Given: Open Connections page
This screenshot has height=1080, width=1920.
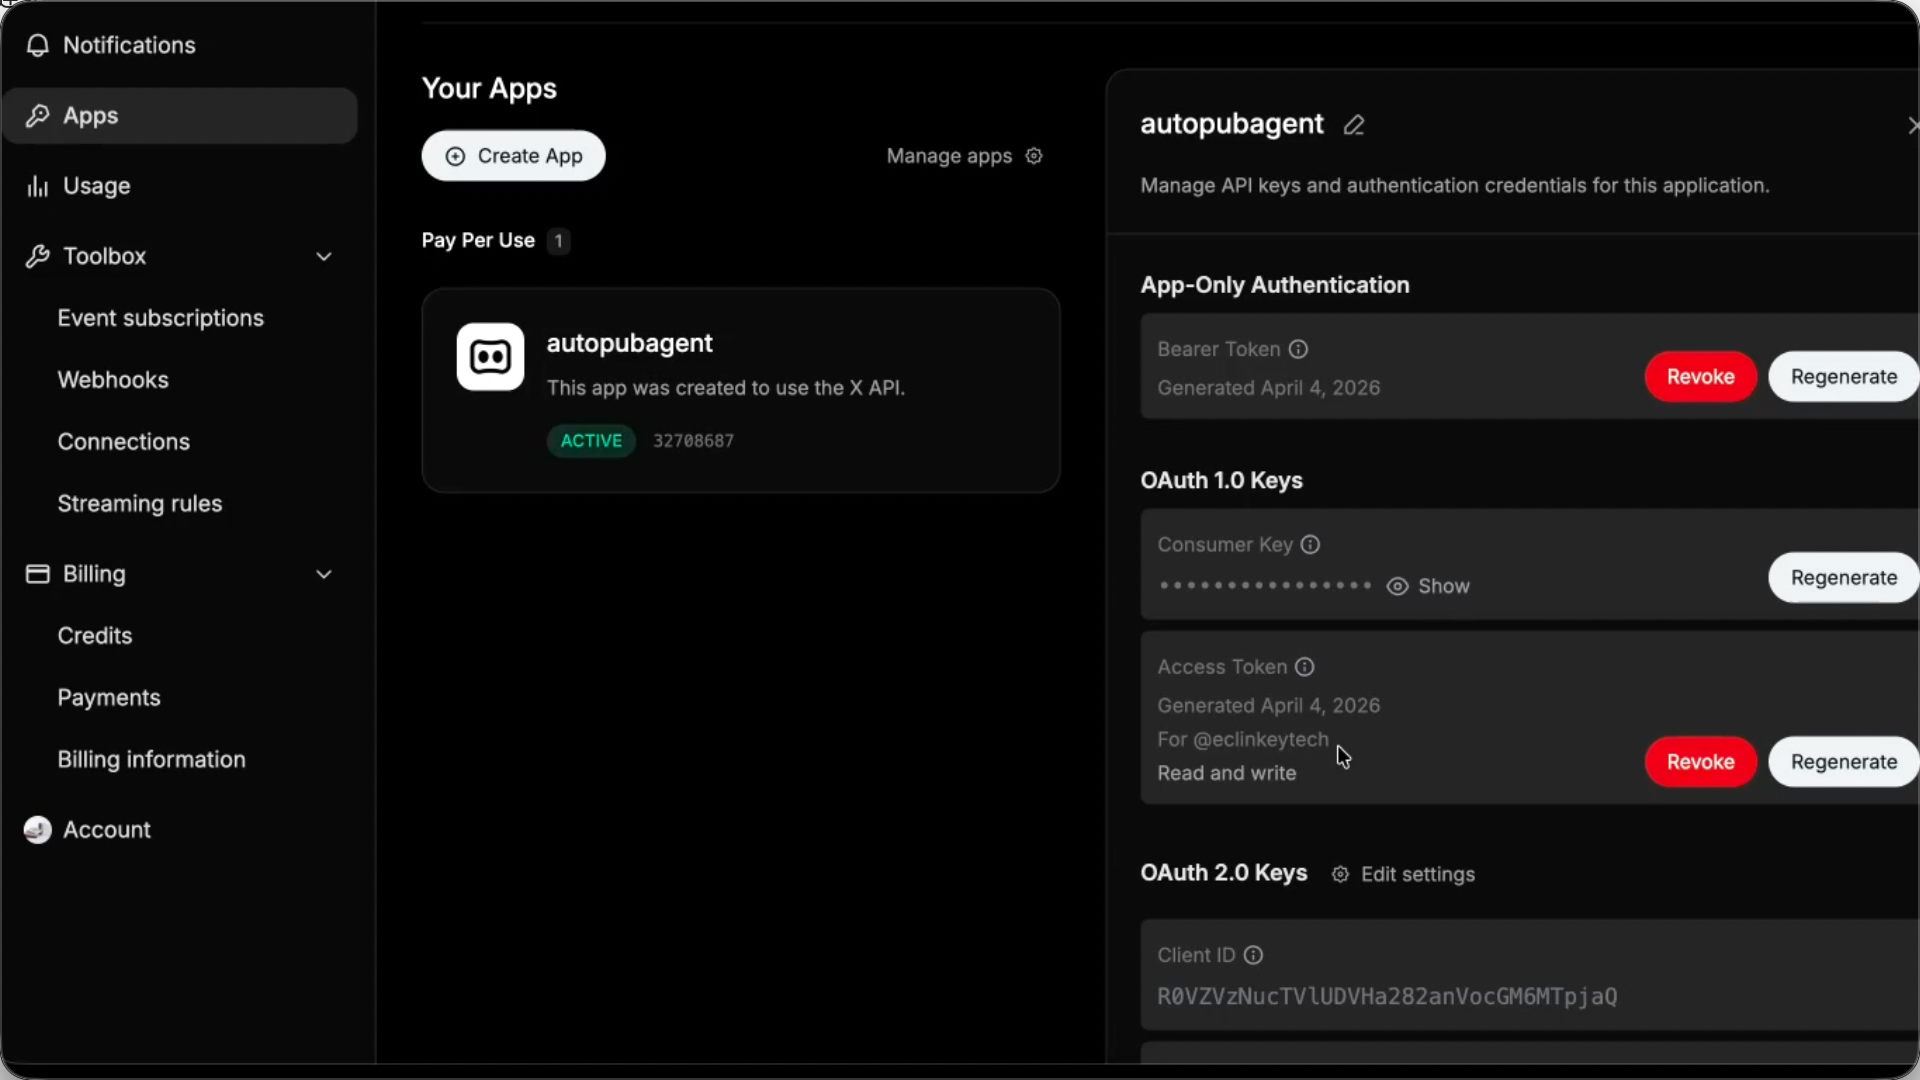Looking at the screenshot, I should 124,442.
